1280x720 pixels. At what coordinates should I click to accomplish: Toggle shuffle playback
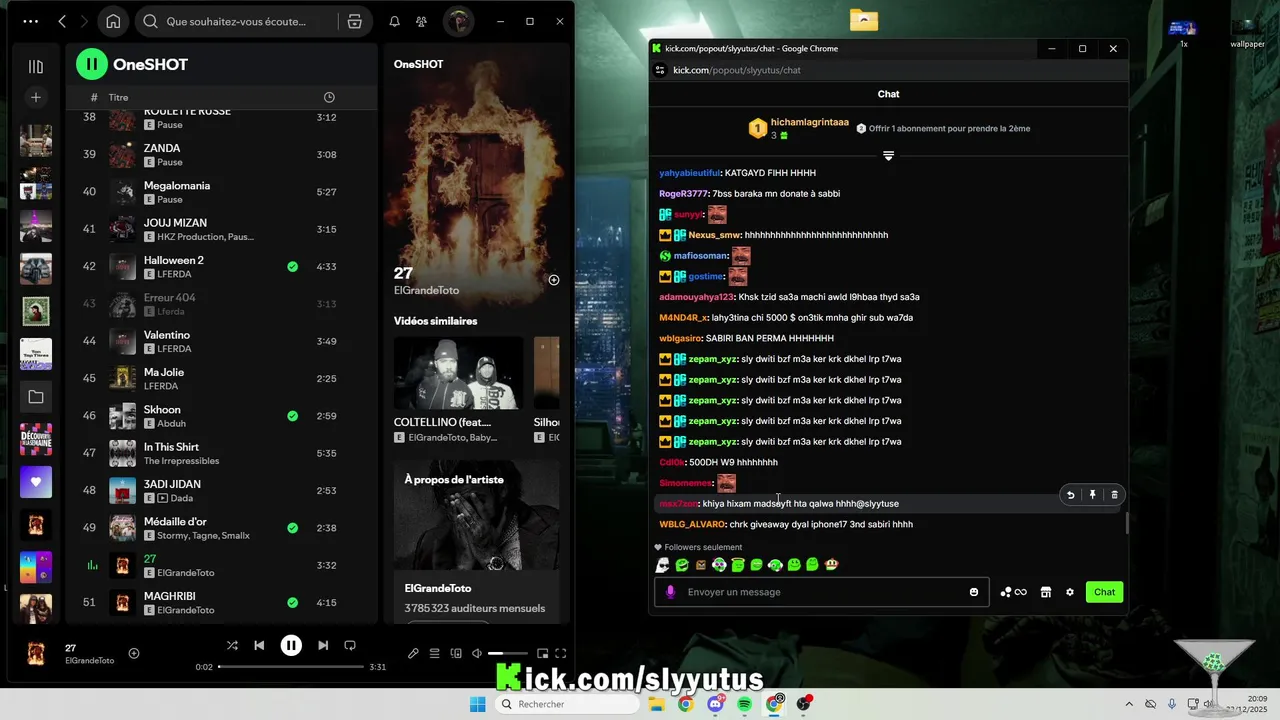click(232, 646)
